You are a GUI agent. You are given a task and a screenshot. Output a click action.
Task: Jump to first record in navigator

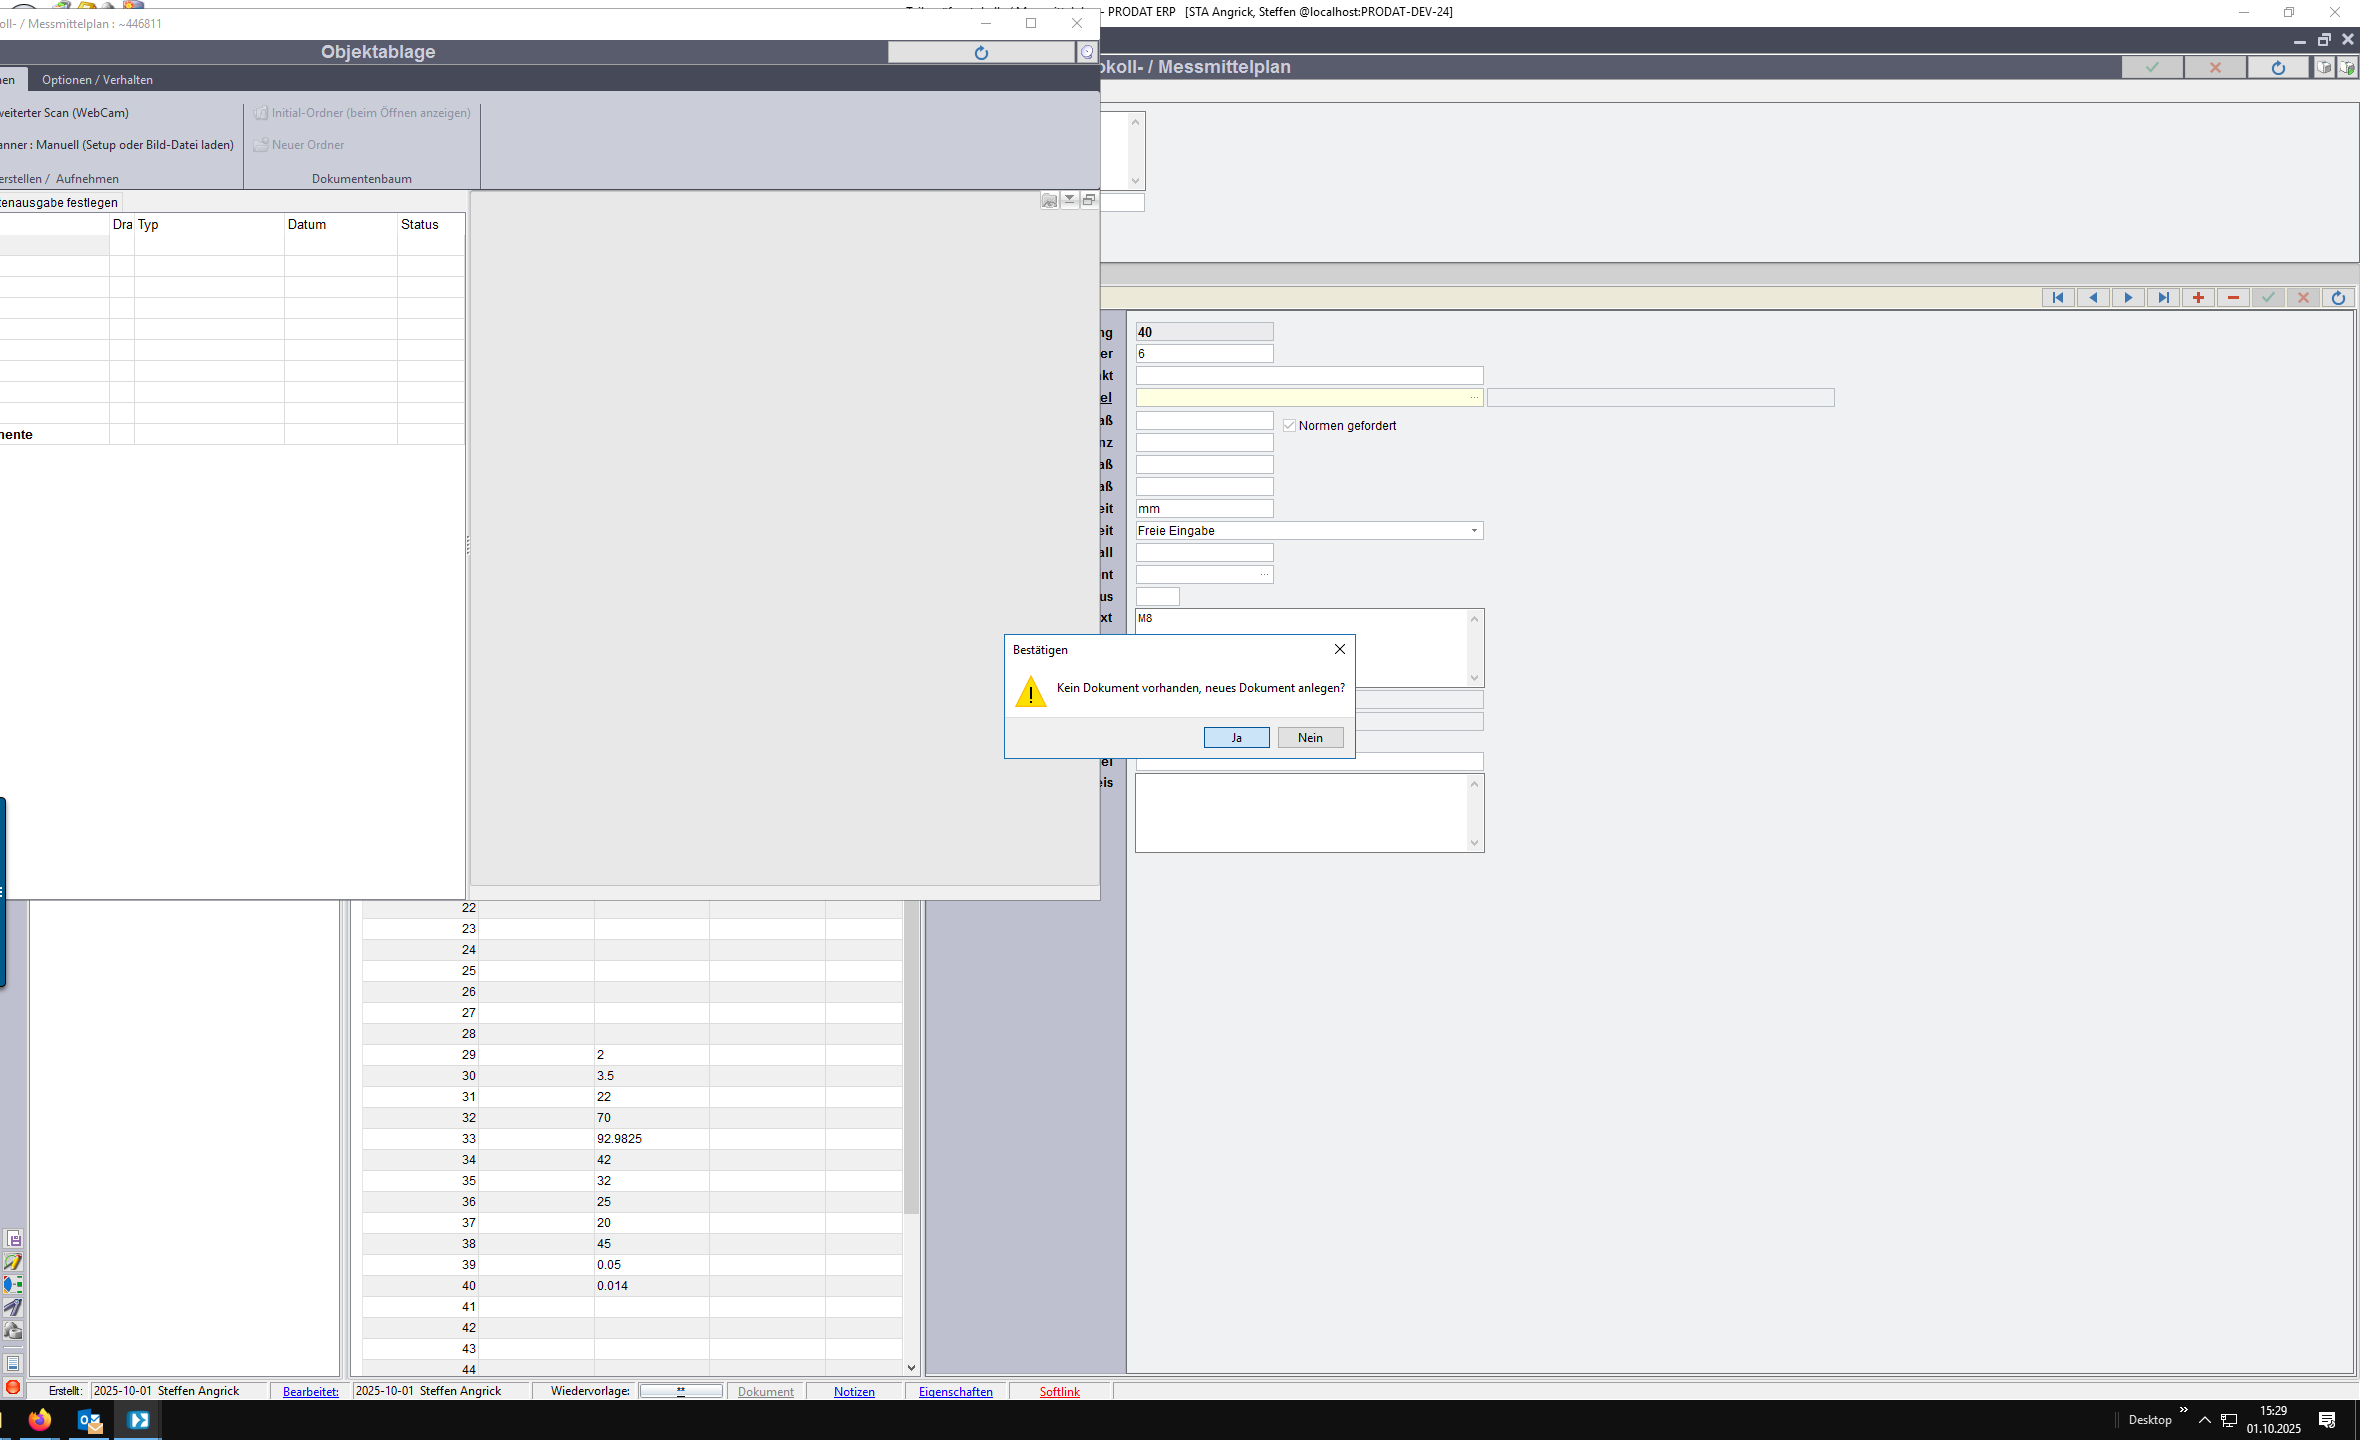[x=2057, y=298]
